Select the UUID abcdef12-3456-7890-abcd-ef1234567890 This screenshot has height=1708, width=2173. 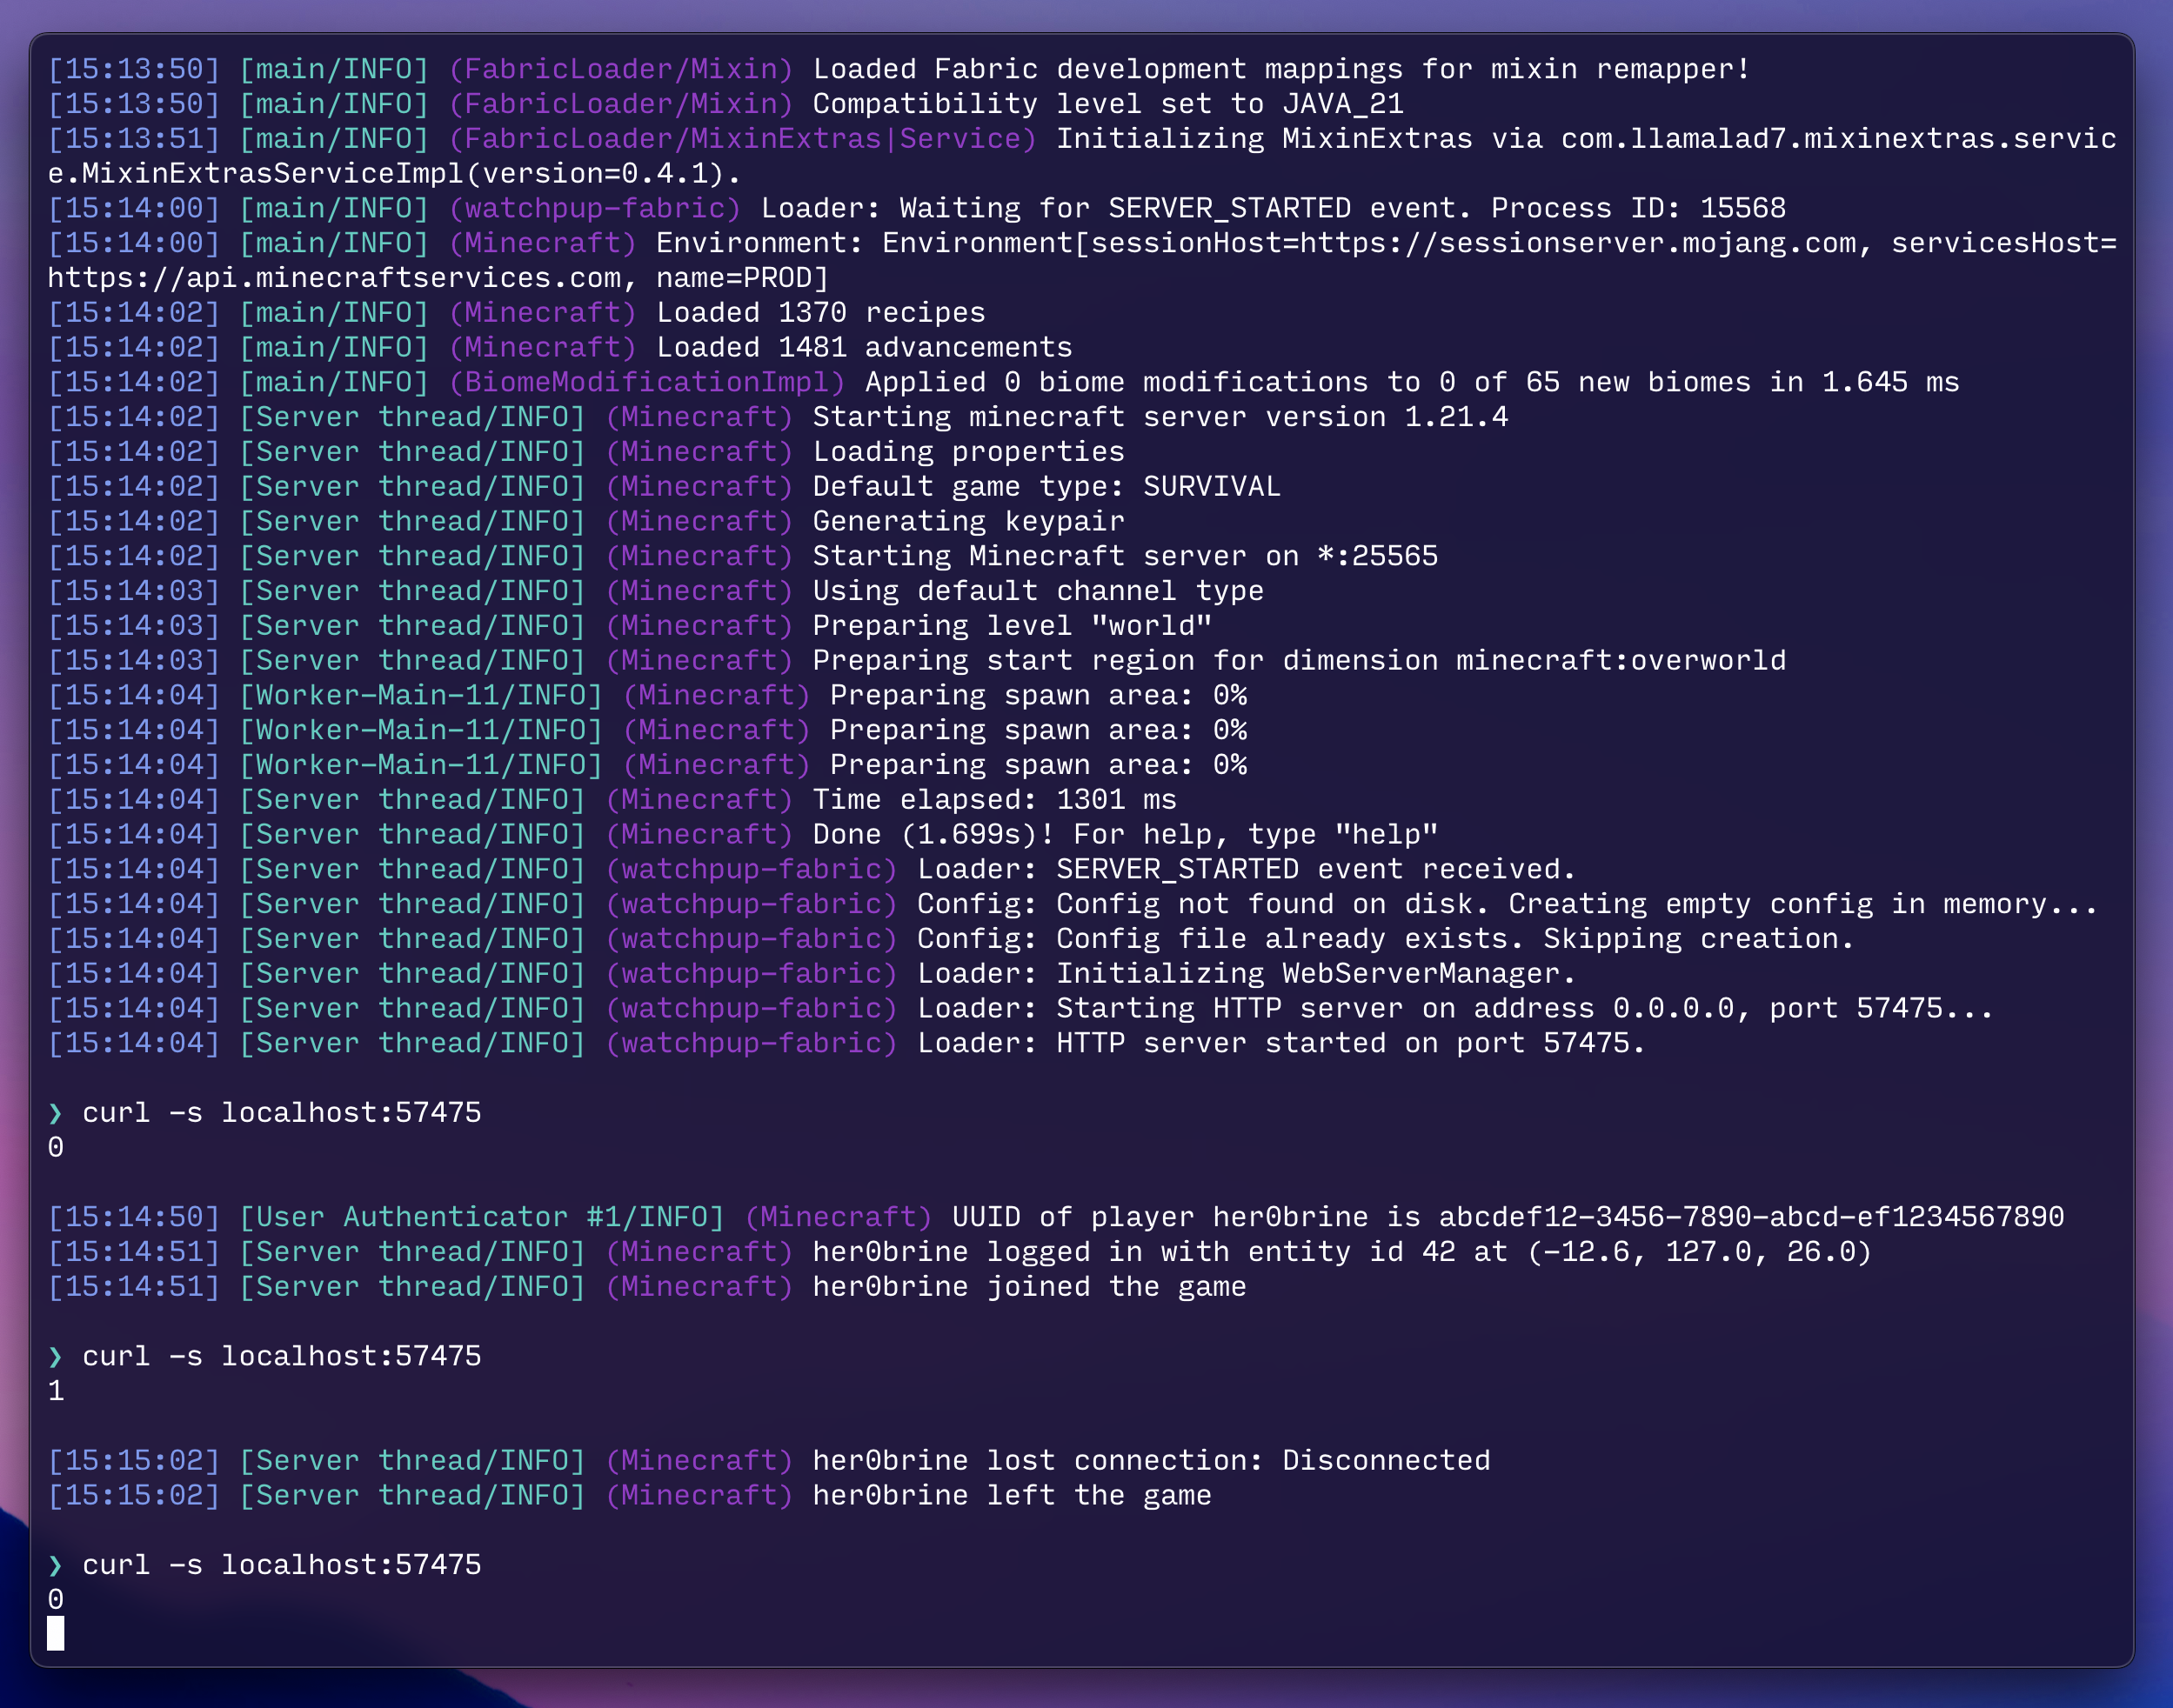tap(1751, 1217)
